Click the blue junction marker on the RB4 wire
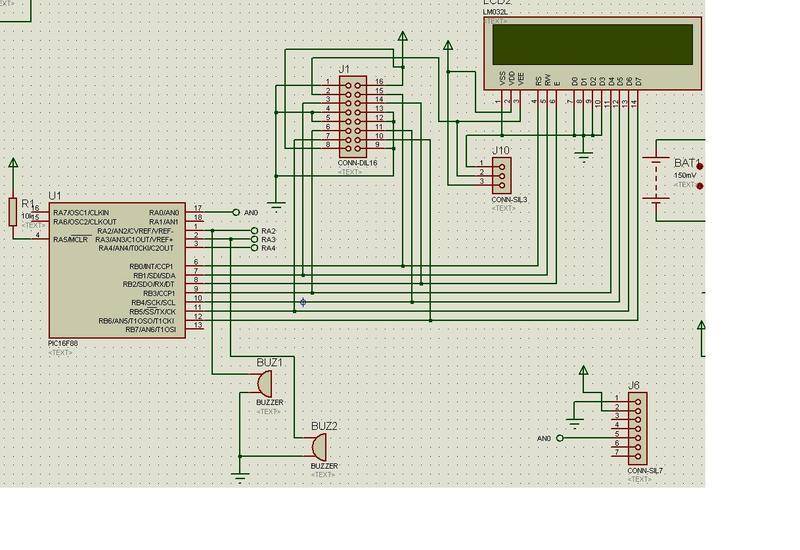This screenshot has width=800, height=550. 303,302
